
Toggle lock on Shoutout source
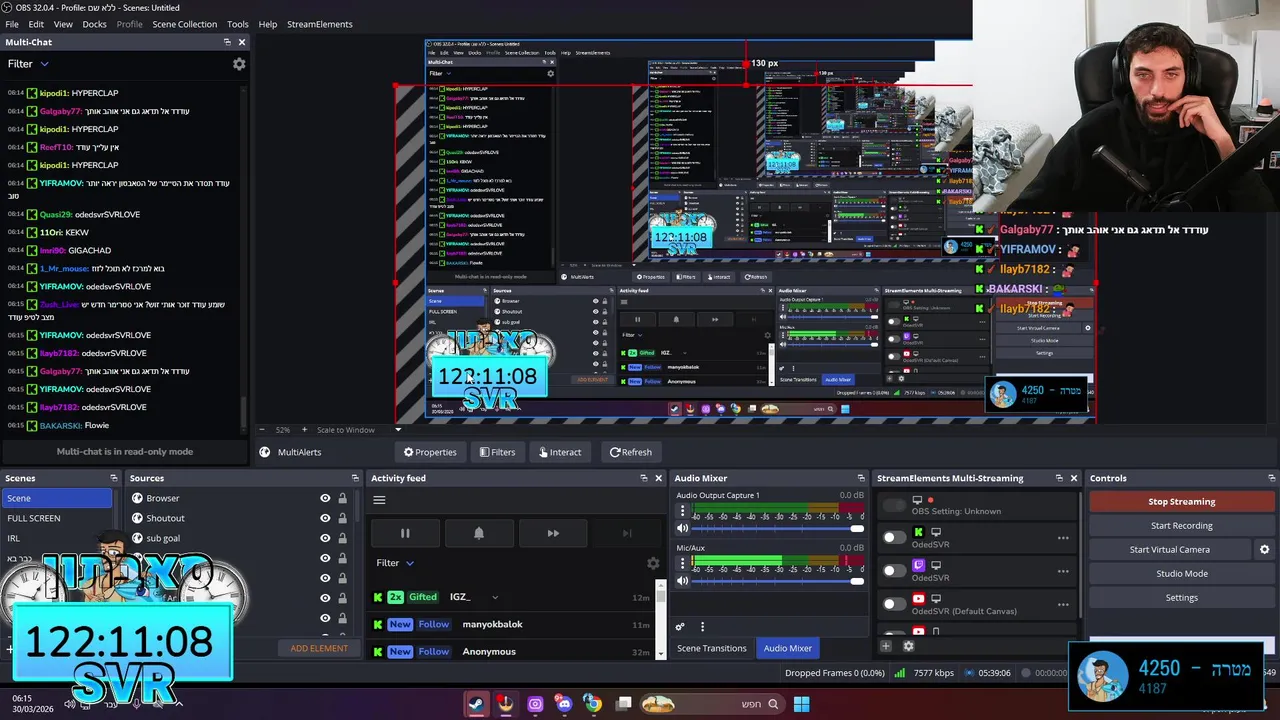pos(342,518)
